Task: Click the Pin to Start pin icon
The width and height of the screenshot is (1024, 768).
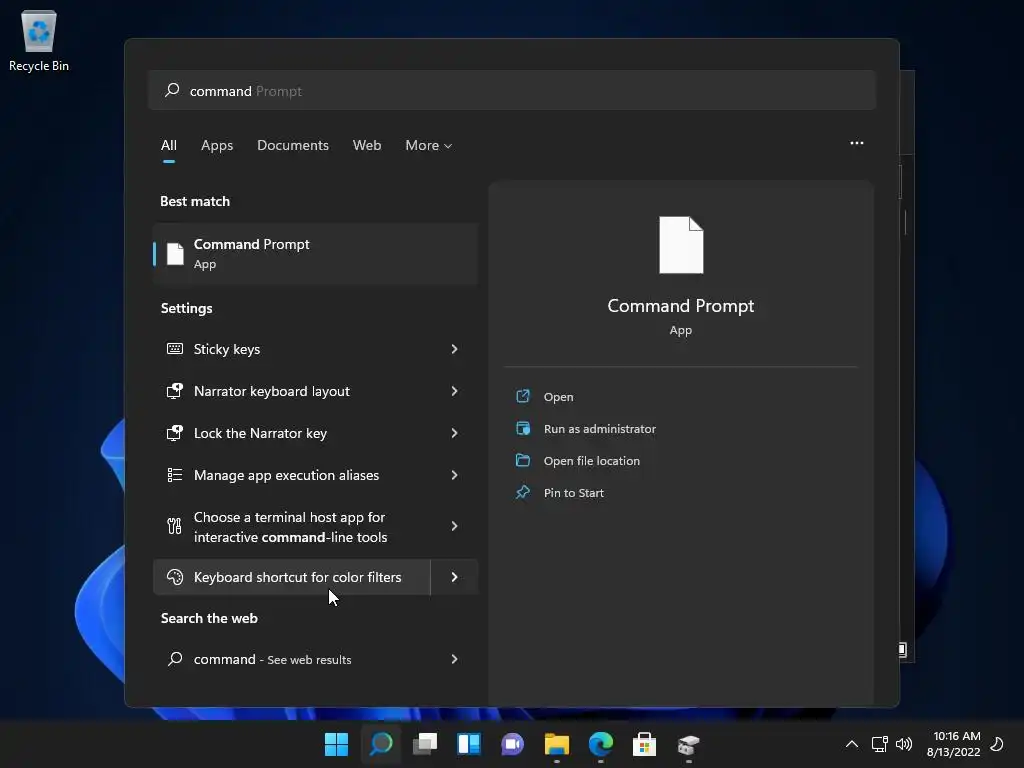Action: point(523,492)
